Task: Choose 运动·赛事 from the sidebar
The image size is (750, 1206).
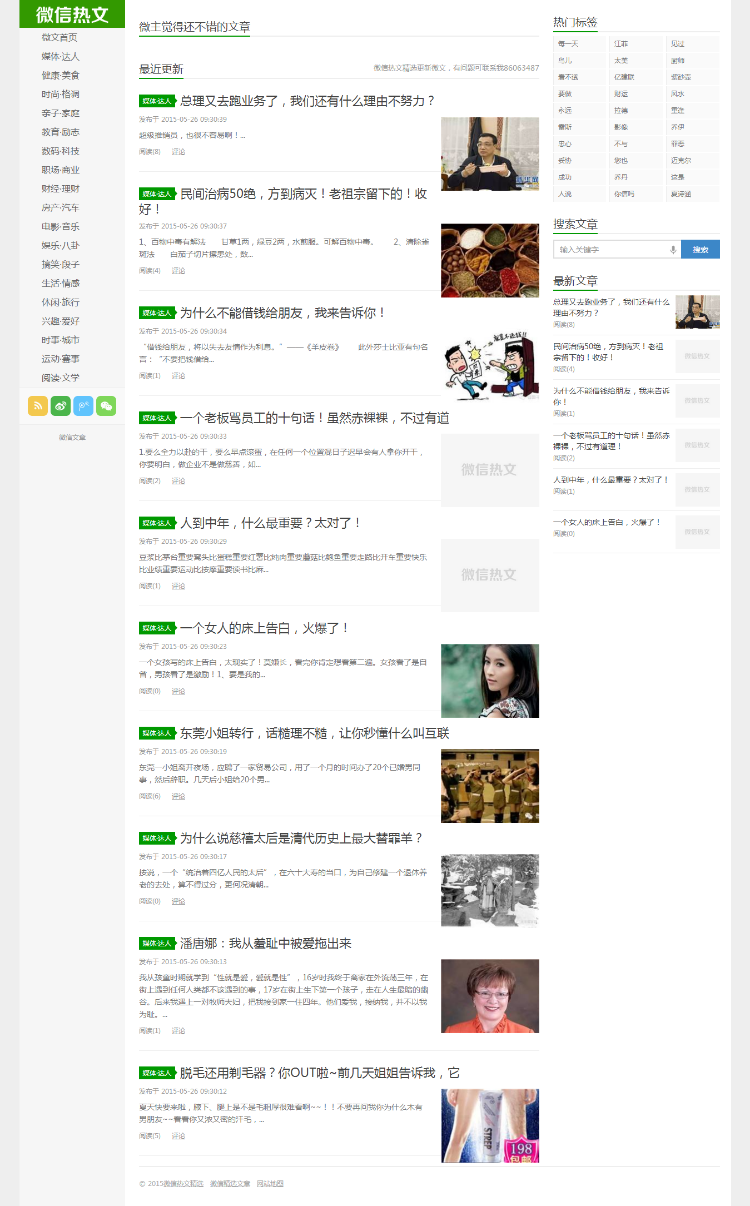Action: [60, 359]
